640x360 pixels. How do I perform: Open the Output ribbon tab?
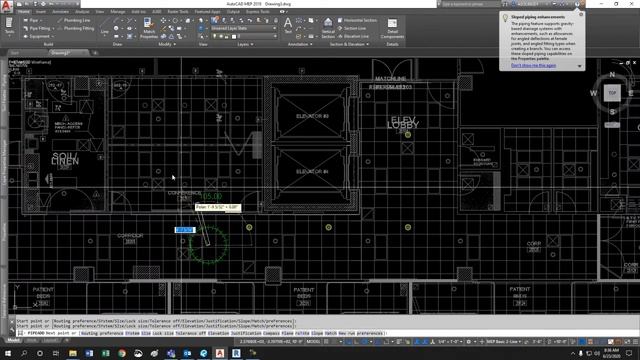coord(233,12)
